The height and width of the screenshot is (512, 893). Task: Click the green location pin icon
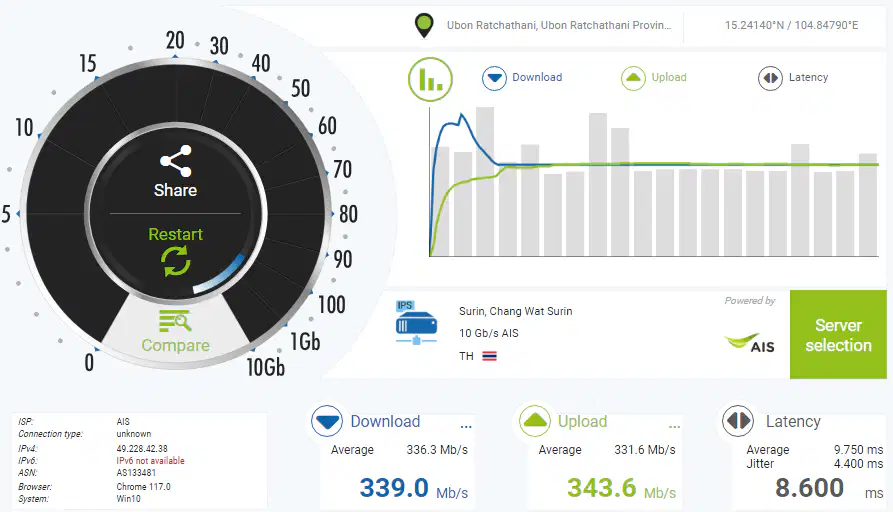click(424, 26)
